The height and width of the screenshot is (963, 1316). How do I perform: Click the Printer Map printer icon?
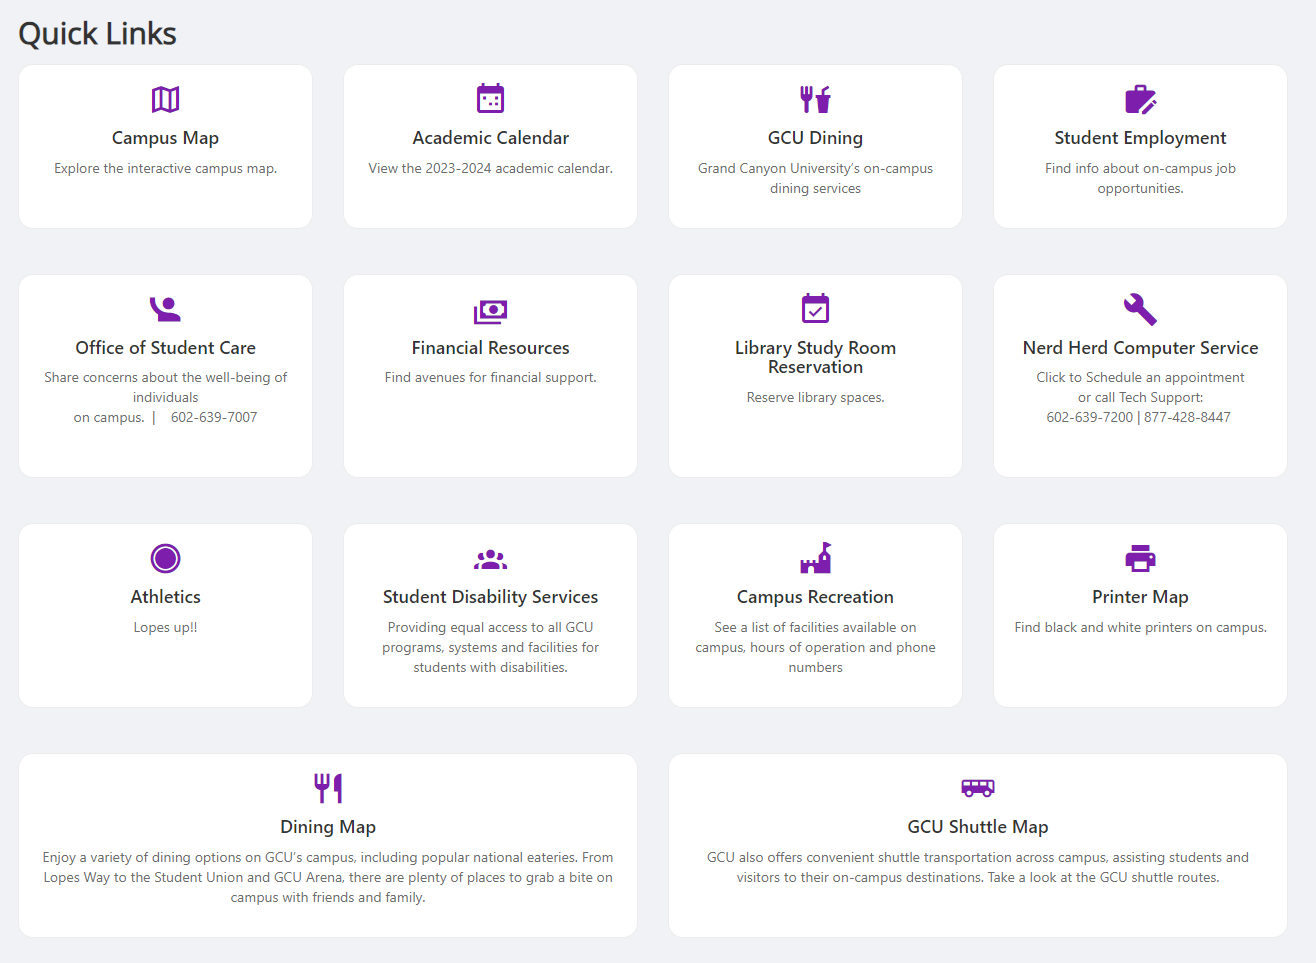[x=1140, y=558]
